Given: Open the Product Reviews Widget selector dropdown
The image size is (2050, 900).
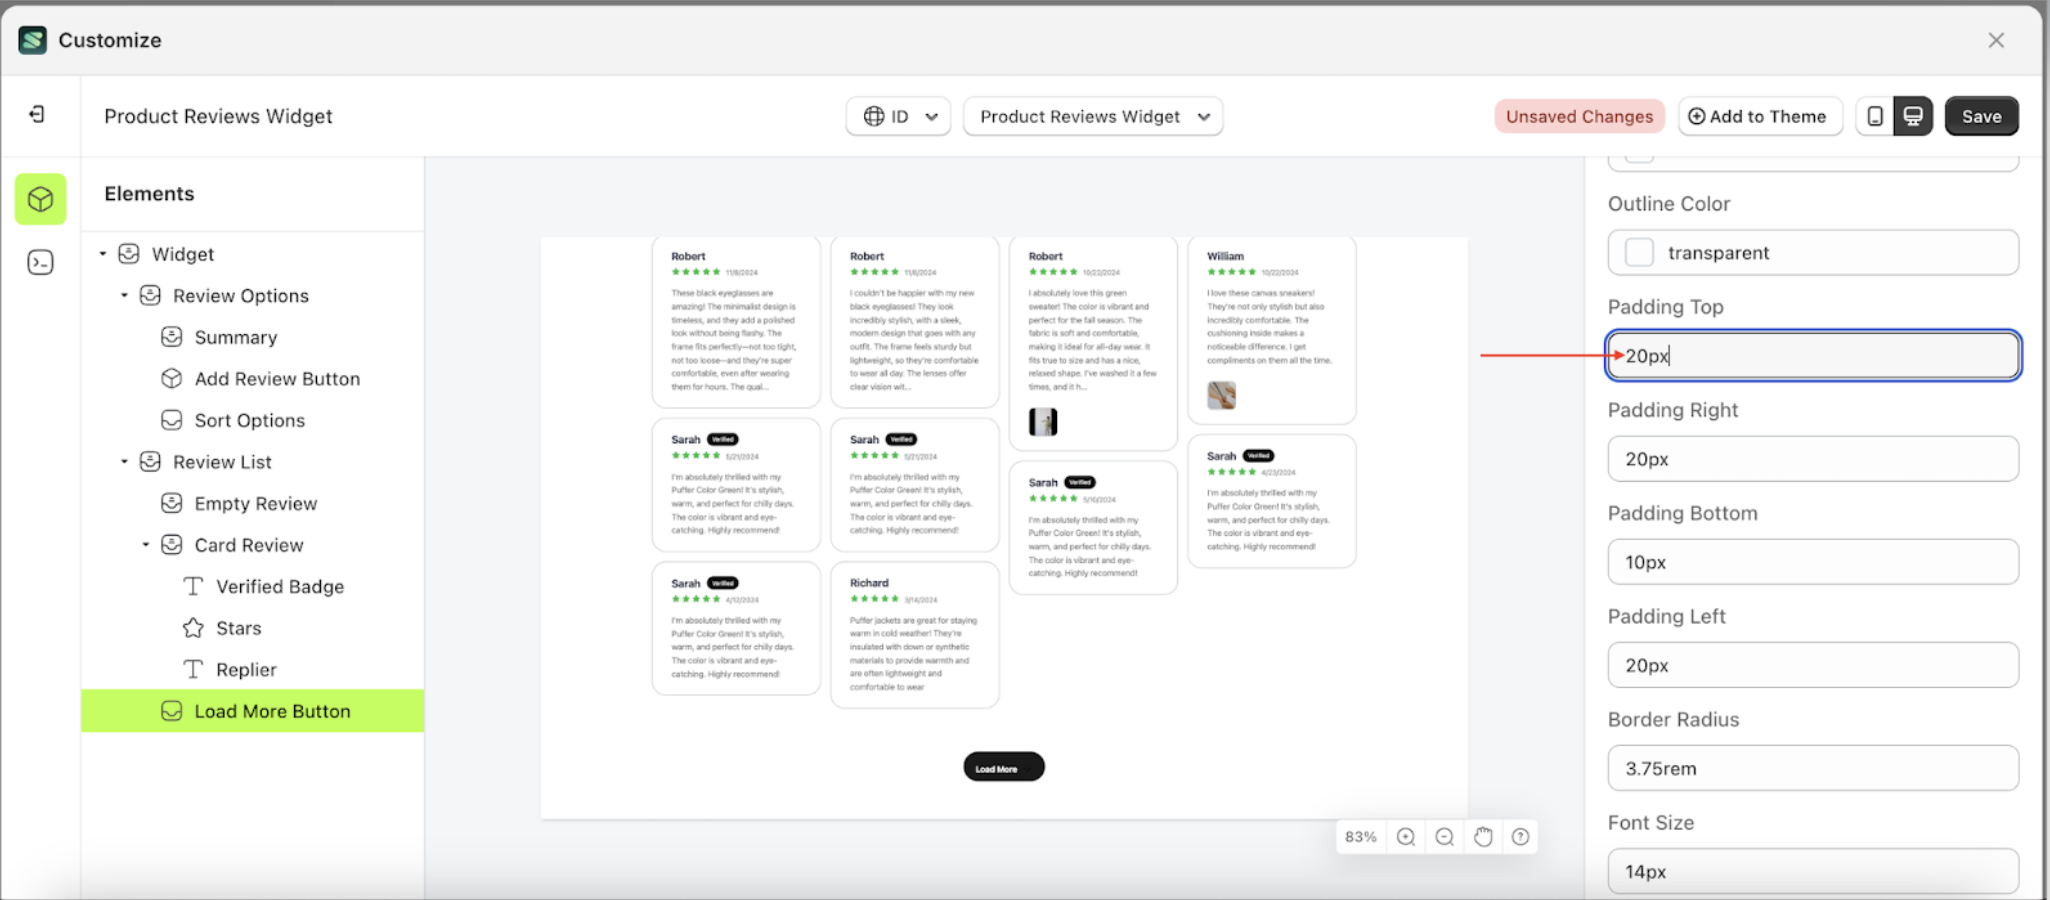Looking at the screenshot, I should pos(1092,116).
